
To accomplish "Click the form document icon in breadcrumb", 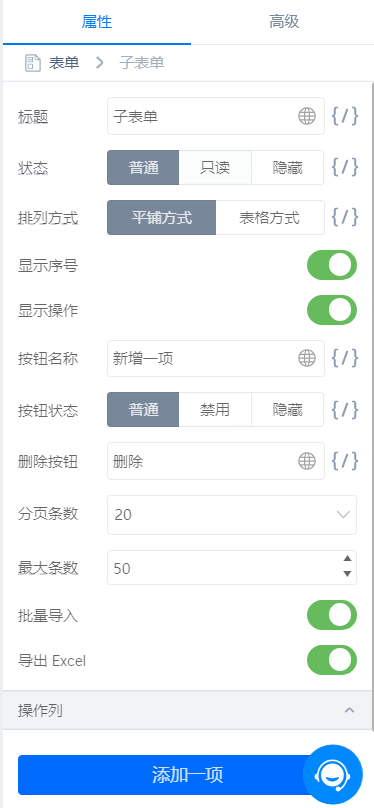I will click(x=32, y=63).
